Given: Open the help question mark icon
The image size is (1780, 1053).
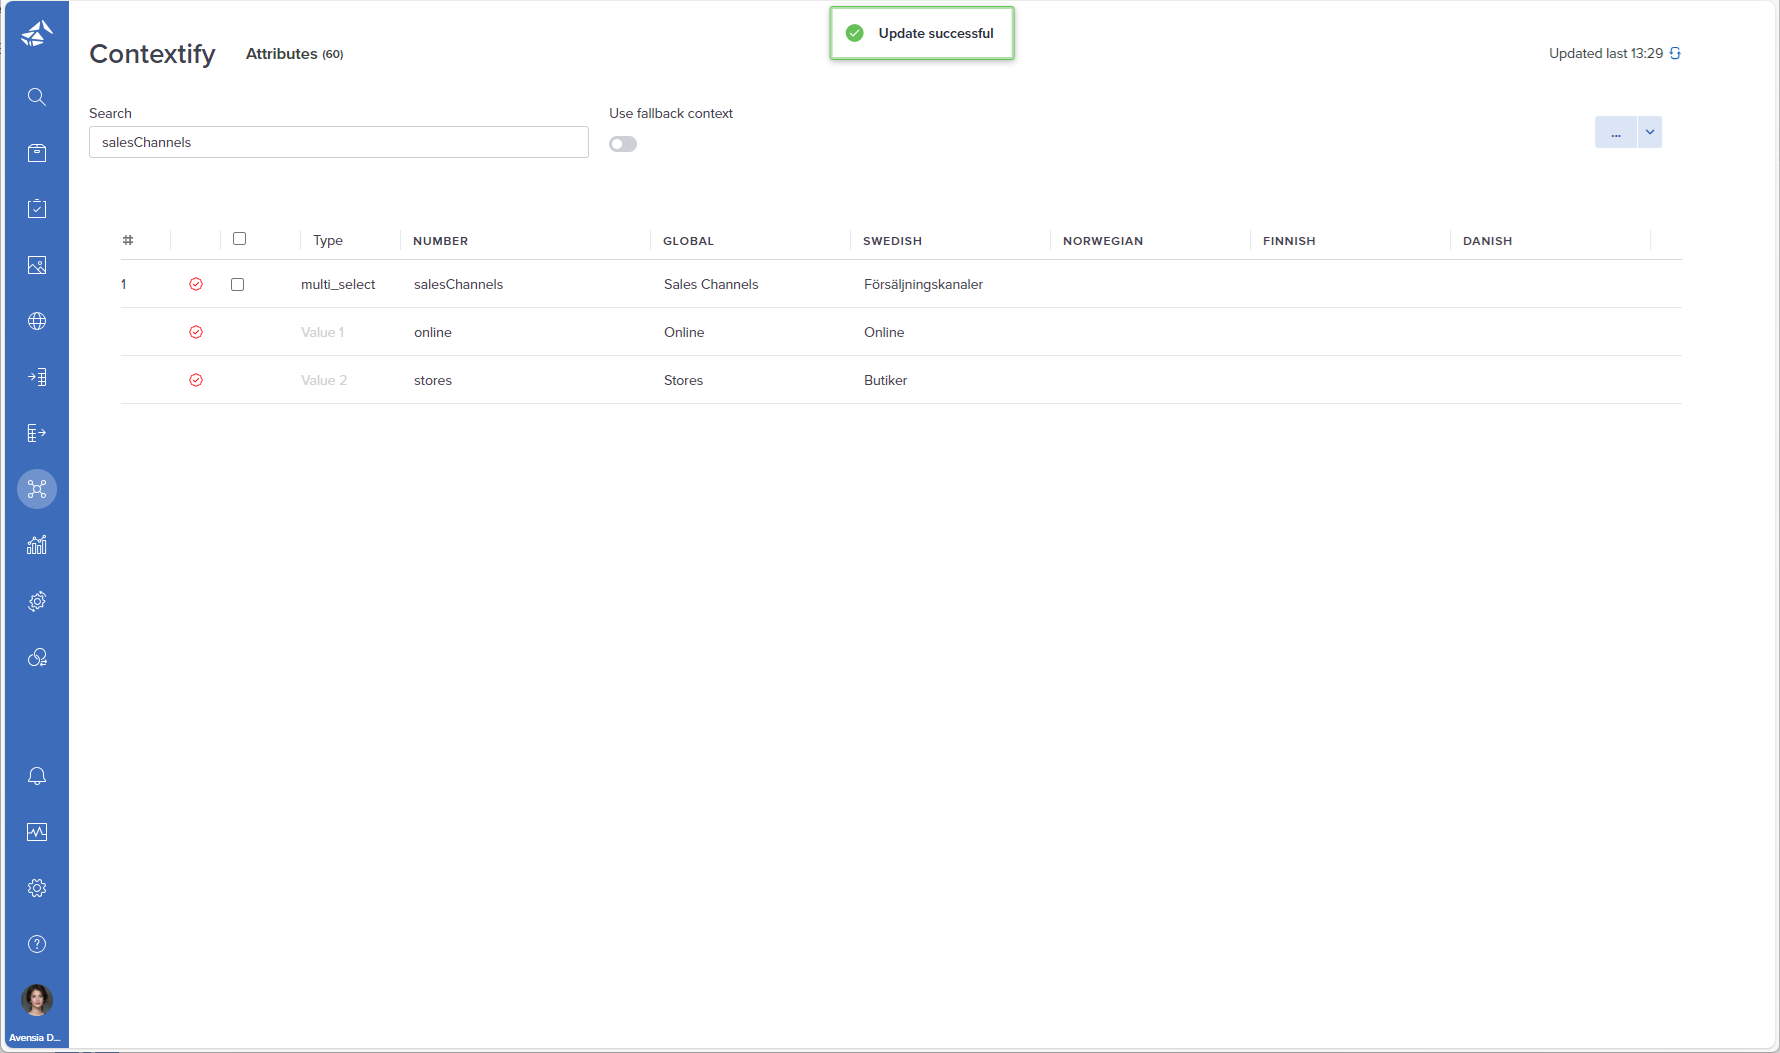Looking at the screenshot, I should (x=37, y=944).
